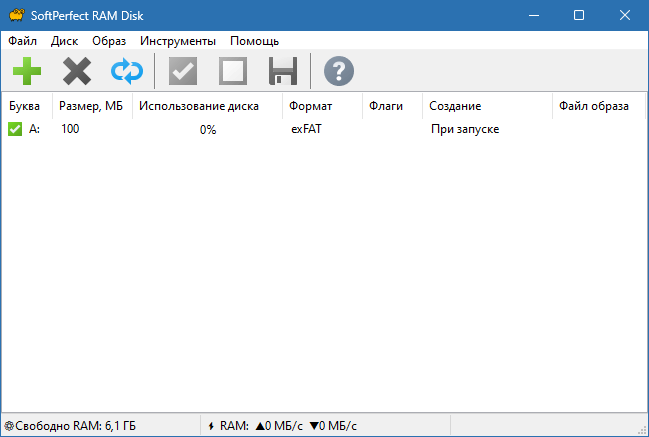
Task: Click the SoftPerfect RAM Disk title bar icon
Action: [x=17, y=15]
